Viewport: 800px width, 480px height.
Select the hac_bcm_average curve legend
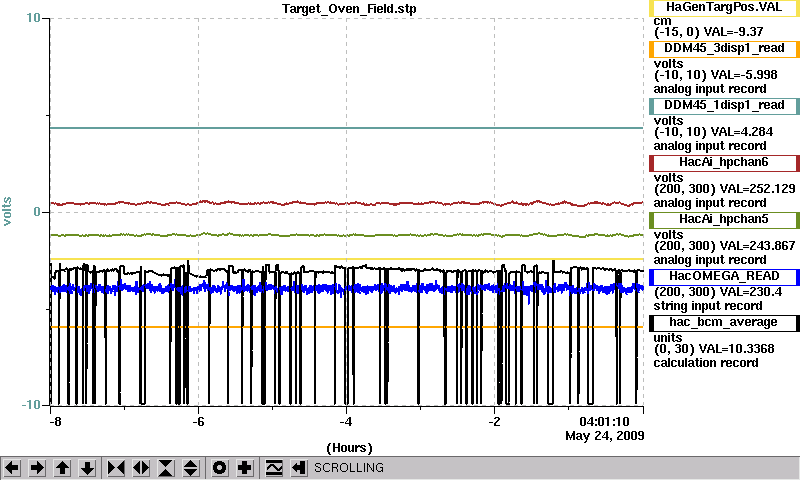pos(724,323)
